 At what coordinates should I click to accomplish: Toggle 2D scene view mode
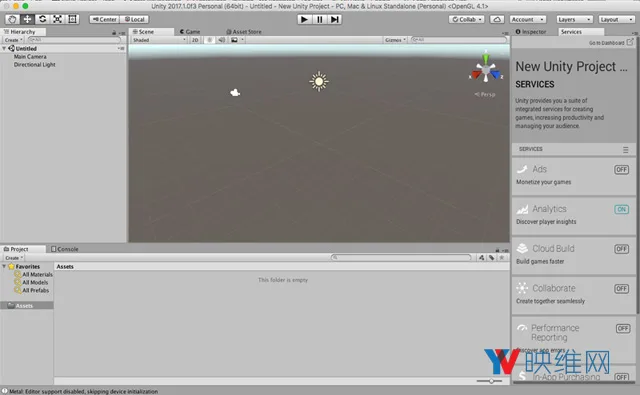(195, 40)
